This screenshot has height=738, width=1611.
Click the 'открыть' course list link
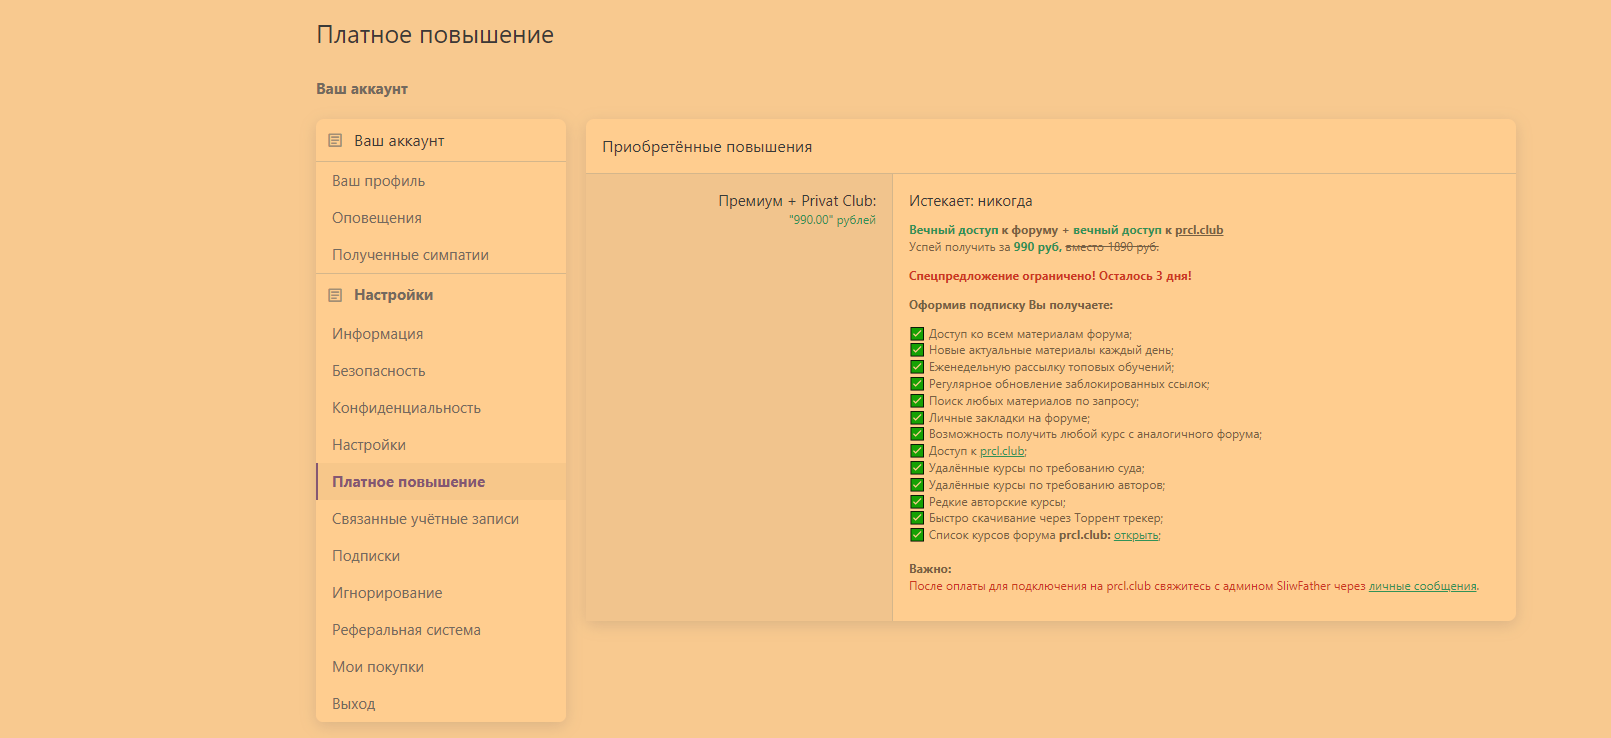point(1136,535)
